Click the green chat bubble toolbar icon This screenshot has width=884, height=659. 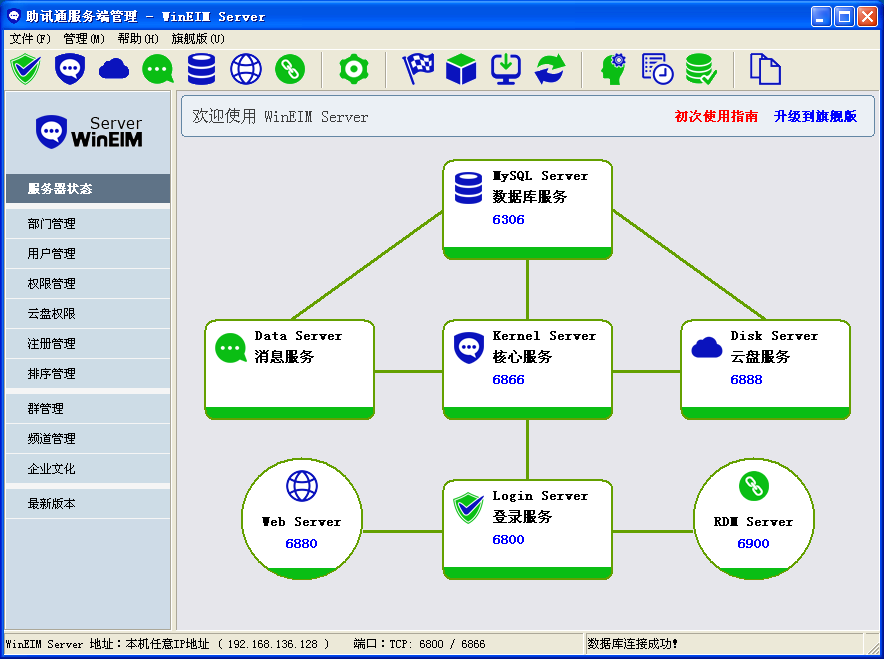point(158,69)
